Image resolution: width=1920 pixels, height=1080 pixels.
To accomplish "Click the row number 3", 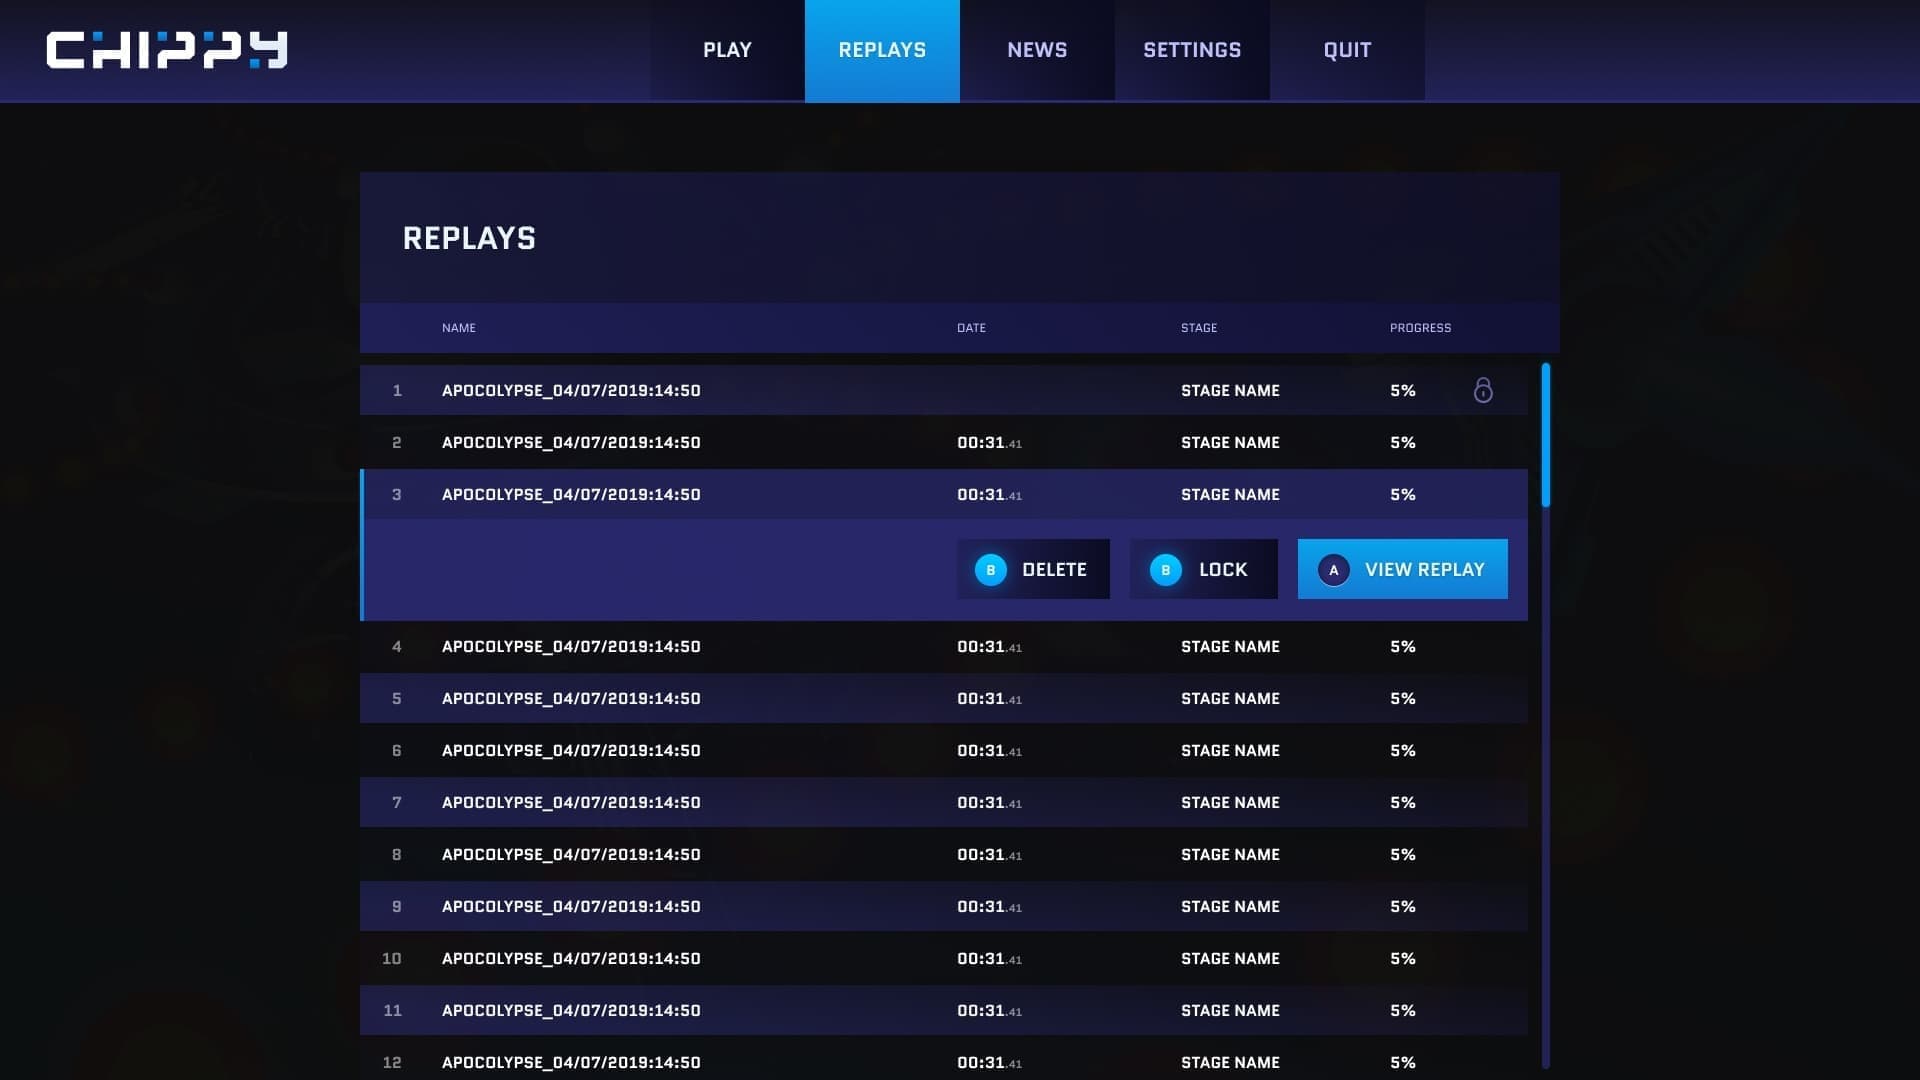I will (397, 494).
